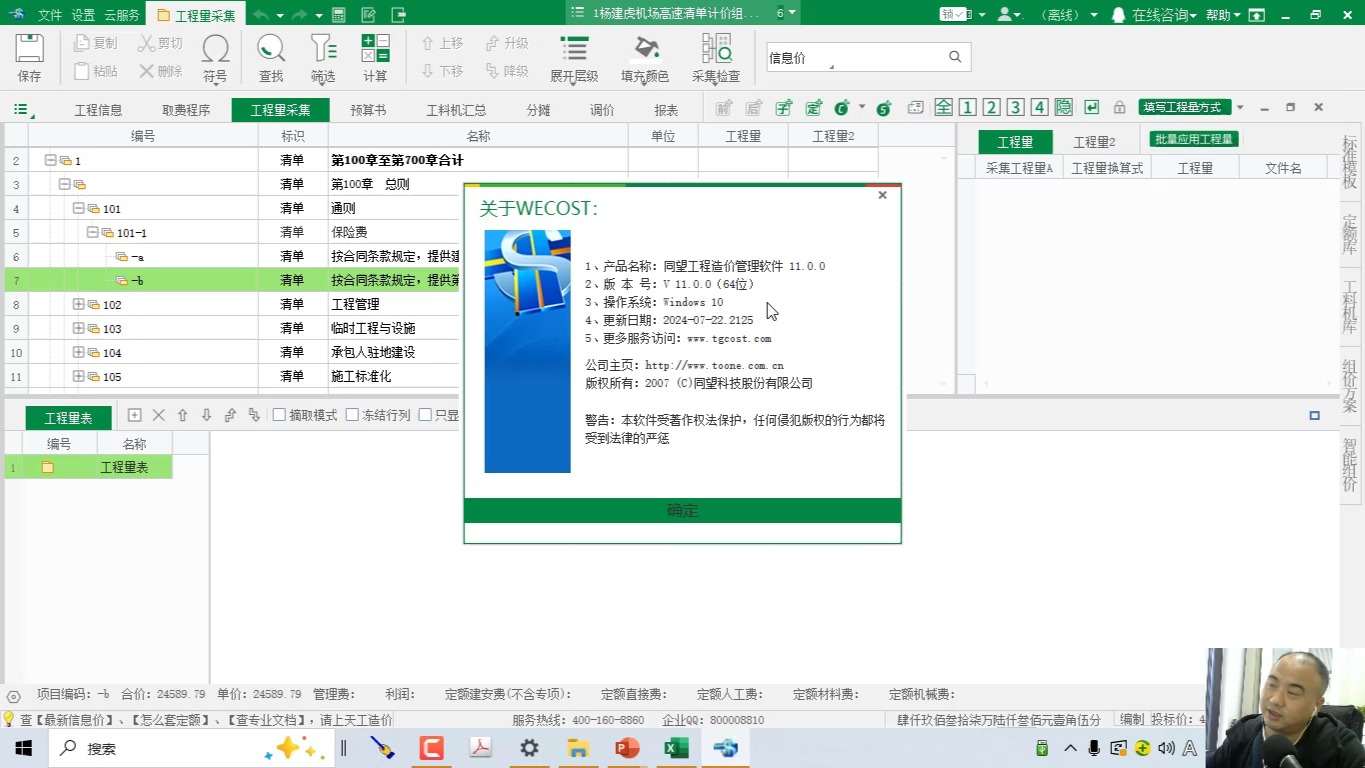This screenshot has height=768, width=1365.
Task: Switch to the 预算书 tab
Action: tap(368, 110)
